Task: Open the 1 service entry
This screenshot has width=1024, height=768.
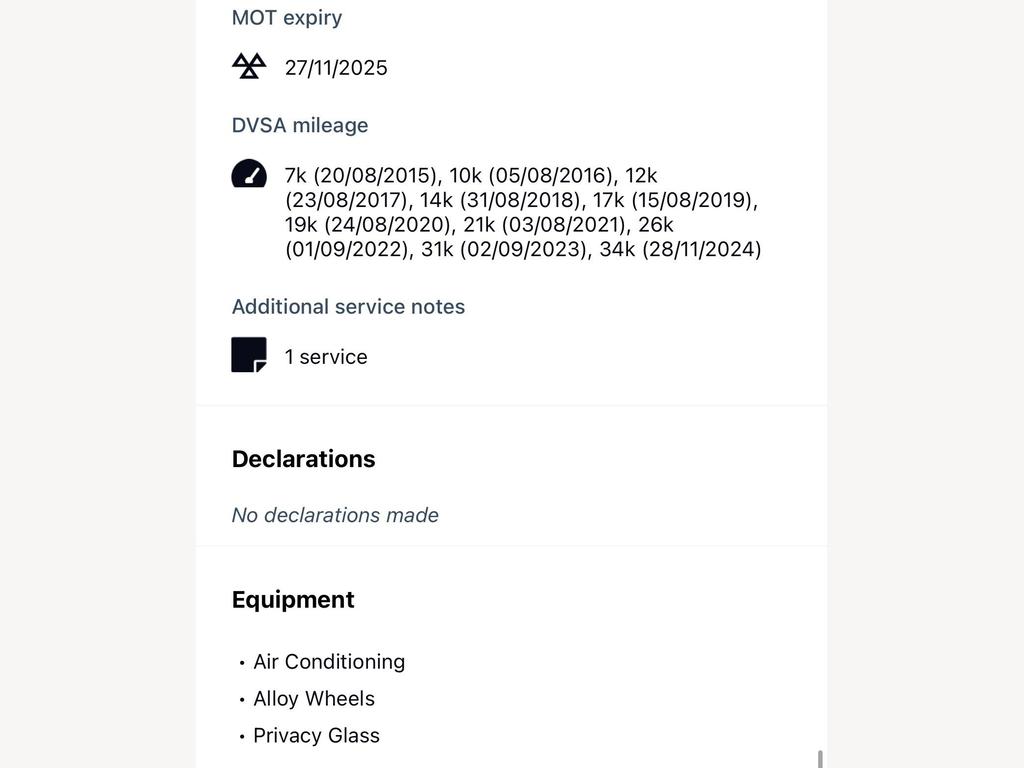Action: [x=326, y=357]
